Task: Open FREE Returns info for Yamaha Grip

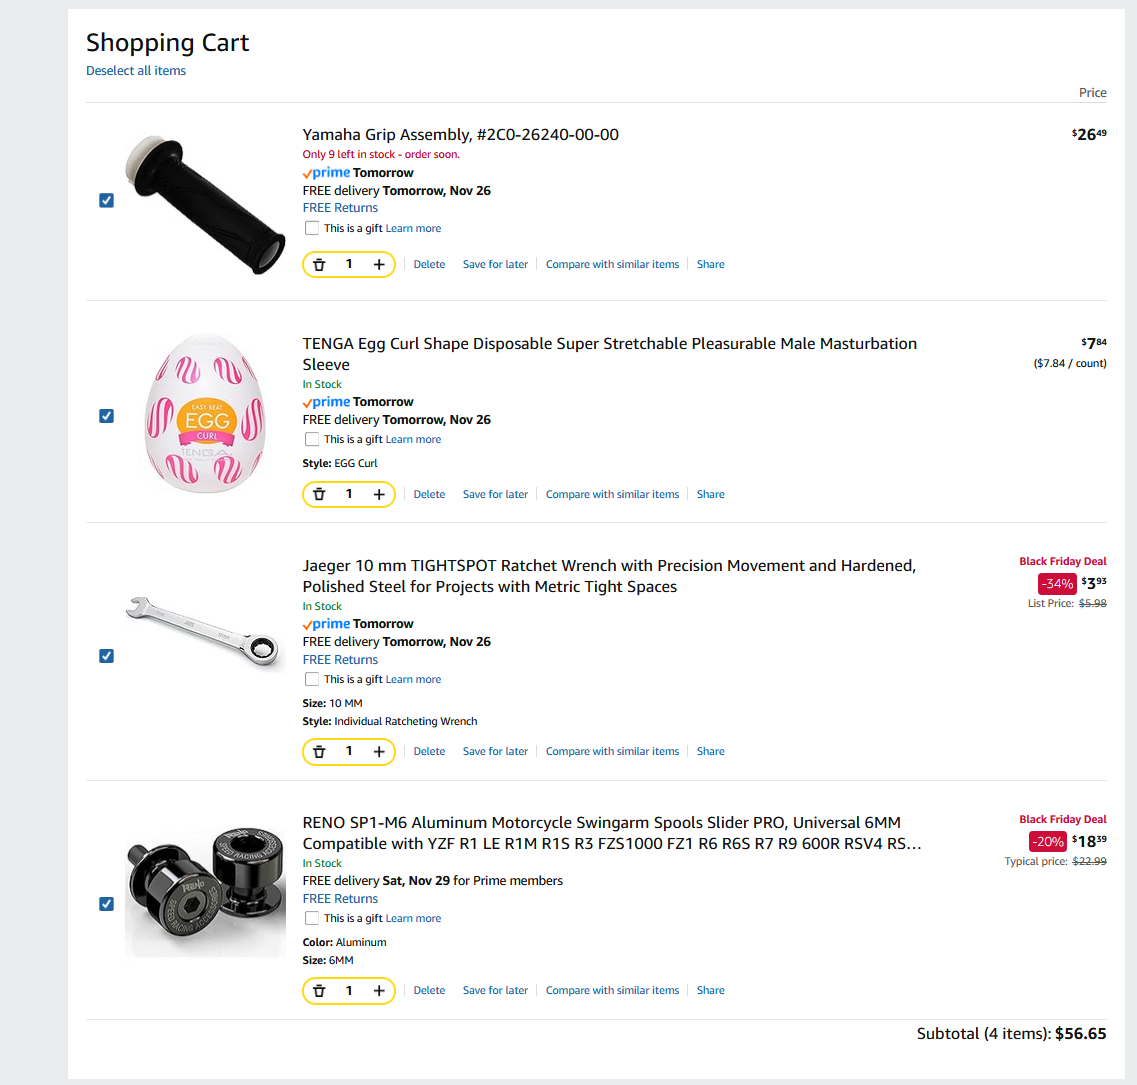Action: (340, 208)
